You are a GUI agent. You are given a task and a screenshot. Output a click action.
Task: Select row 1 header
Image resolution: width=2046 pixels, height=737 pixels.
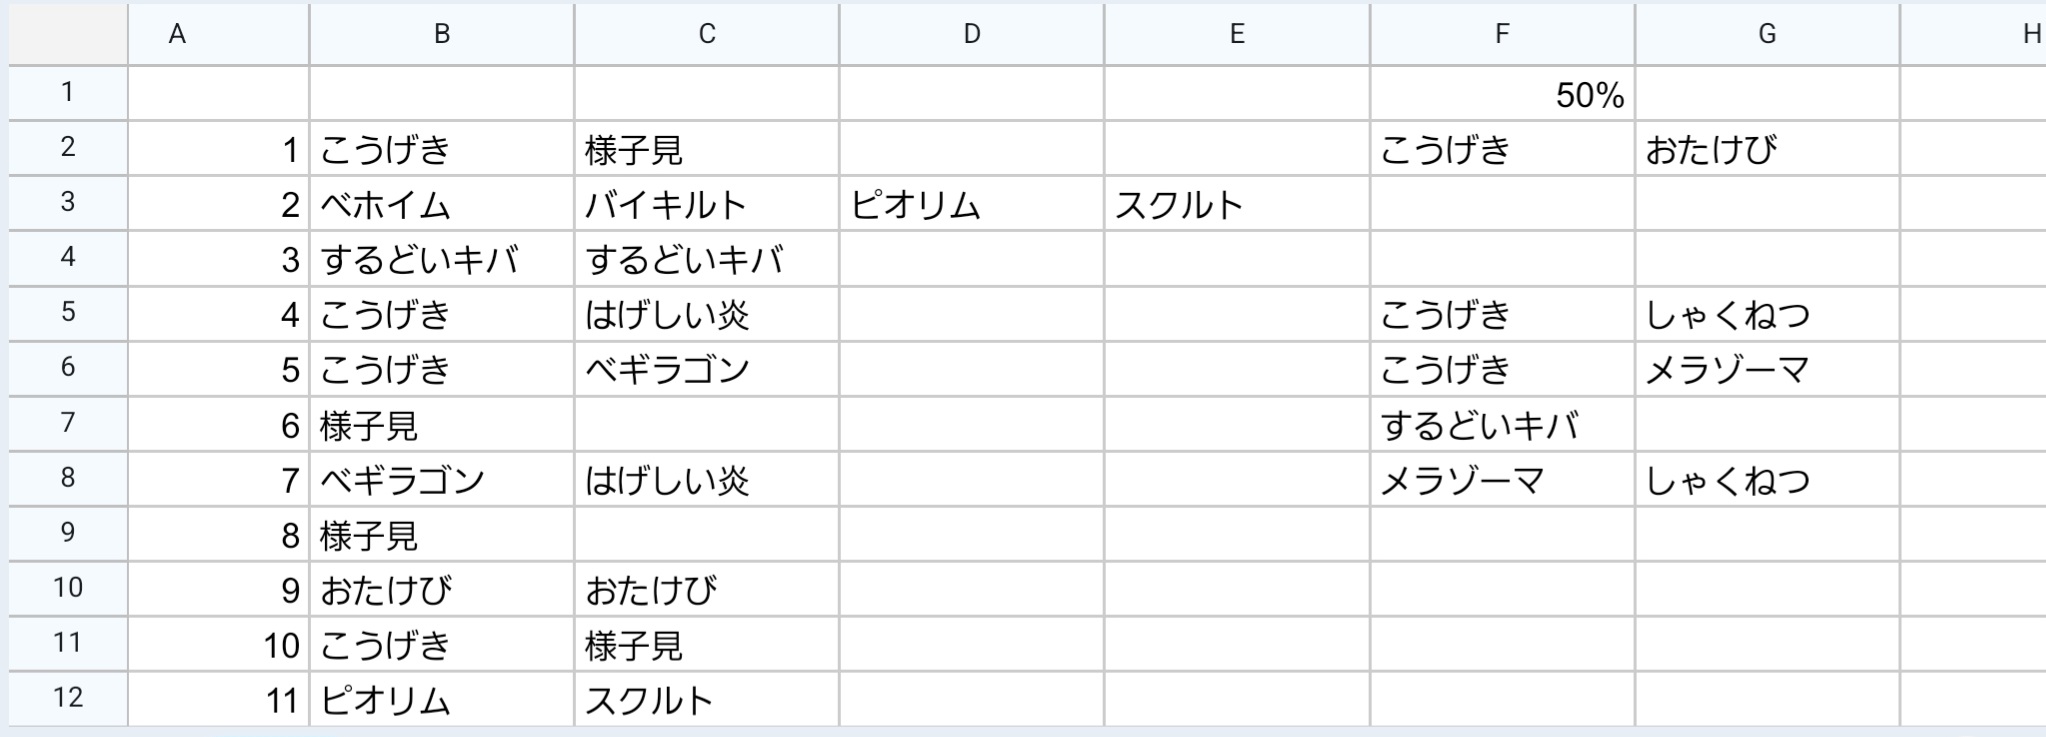pyautogui.click(x=67, y=93)
